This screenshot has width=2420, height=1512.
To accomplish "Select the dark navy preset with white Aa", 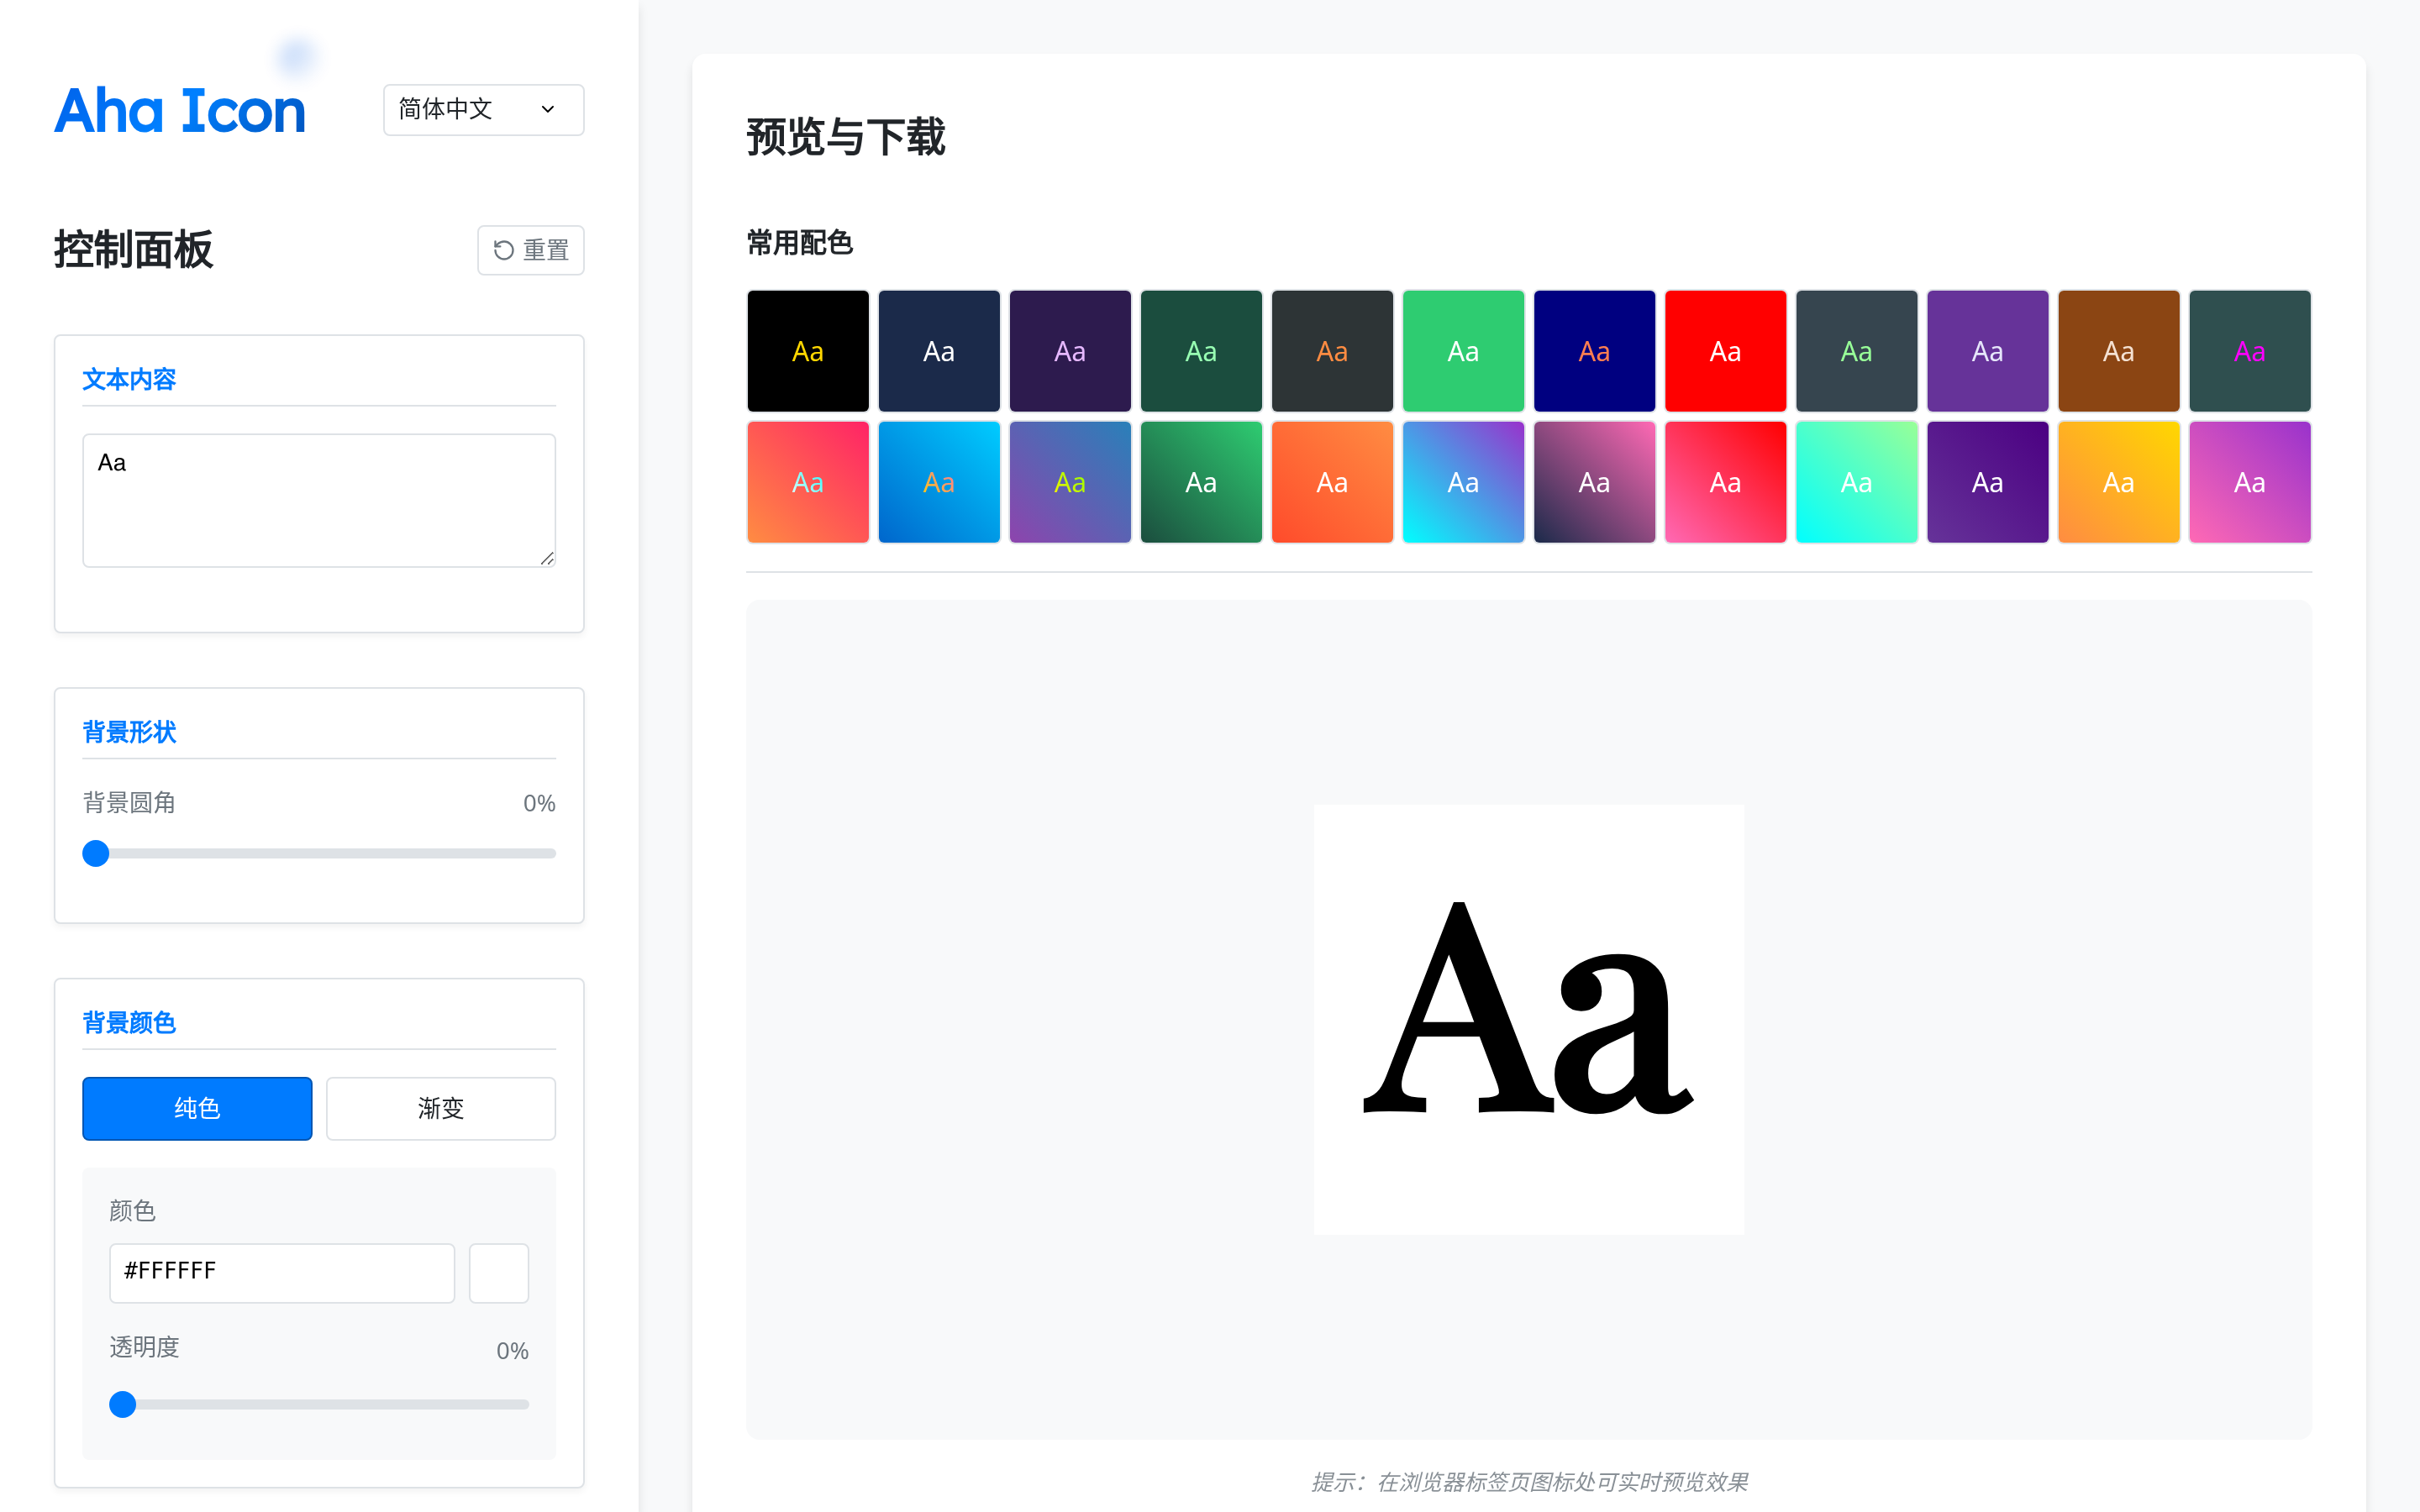I will click(939, 351).
